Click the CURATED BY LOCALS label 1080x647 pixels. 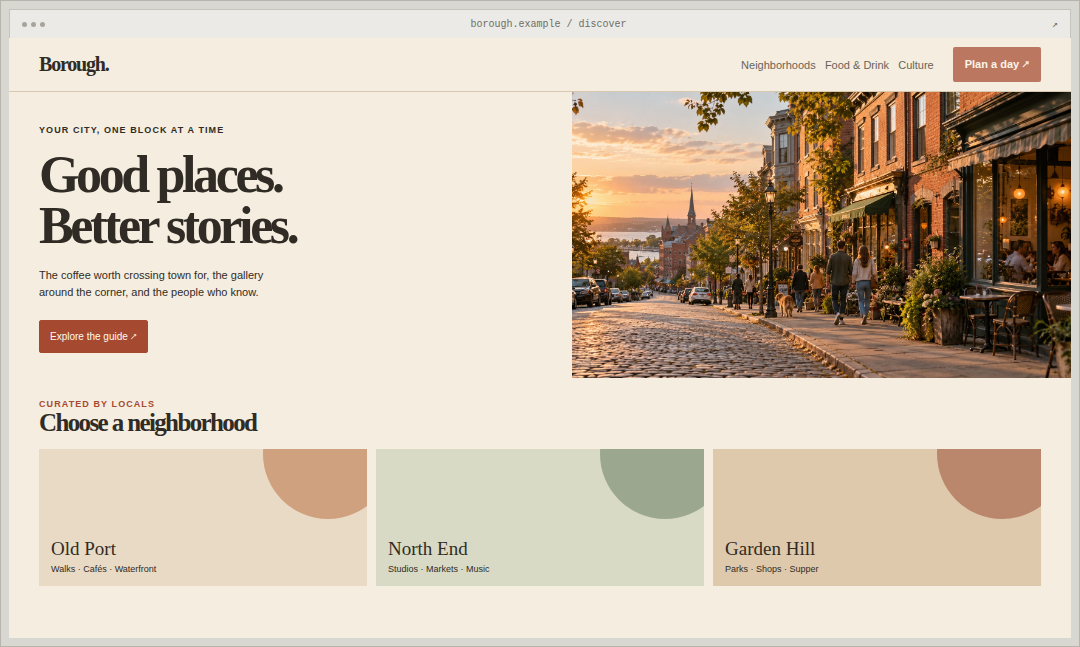(x=97, y=404)
